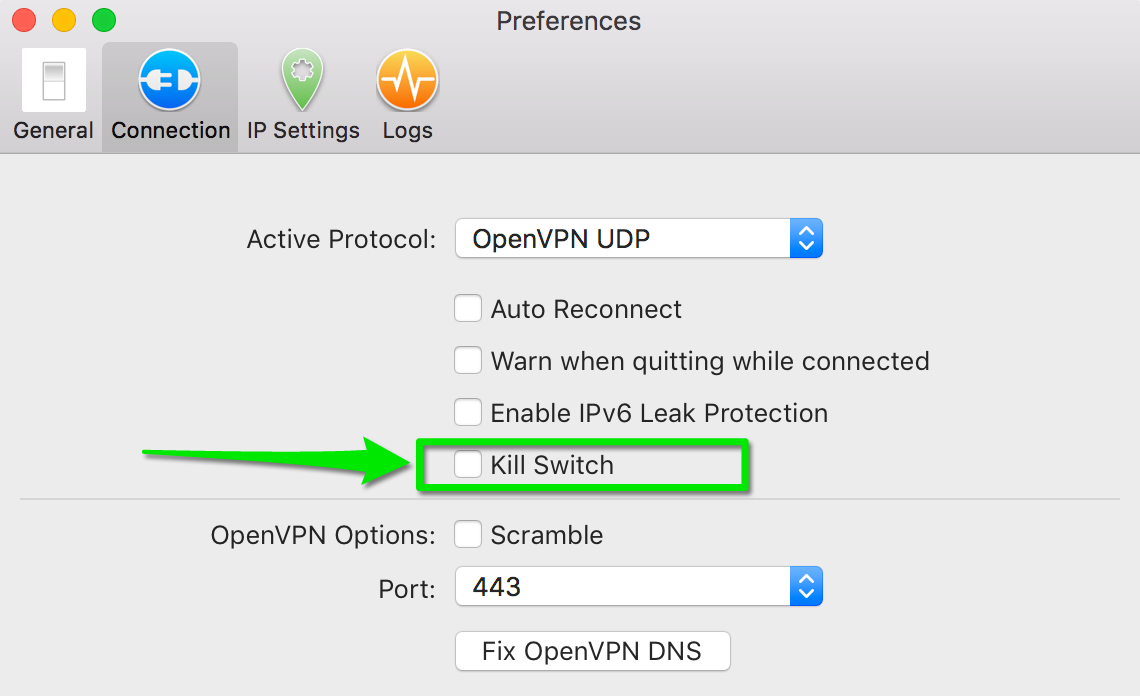
Task: Click the IP Settings tab label
Action: [303, 131]
